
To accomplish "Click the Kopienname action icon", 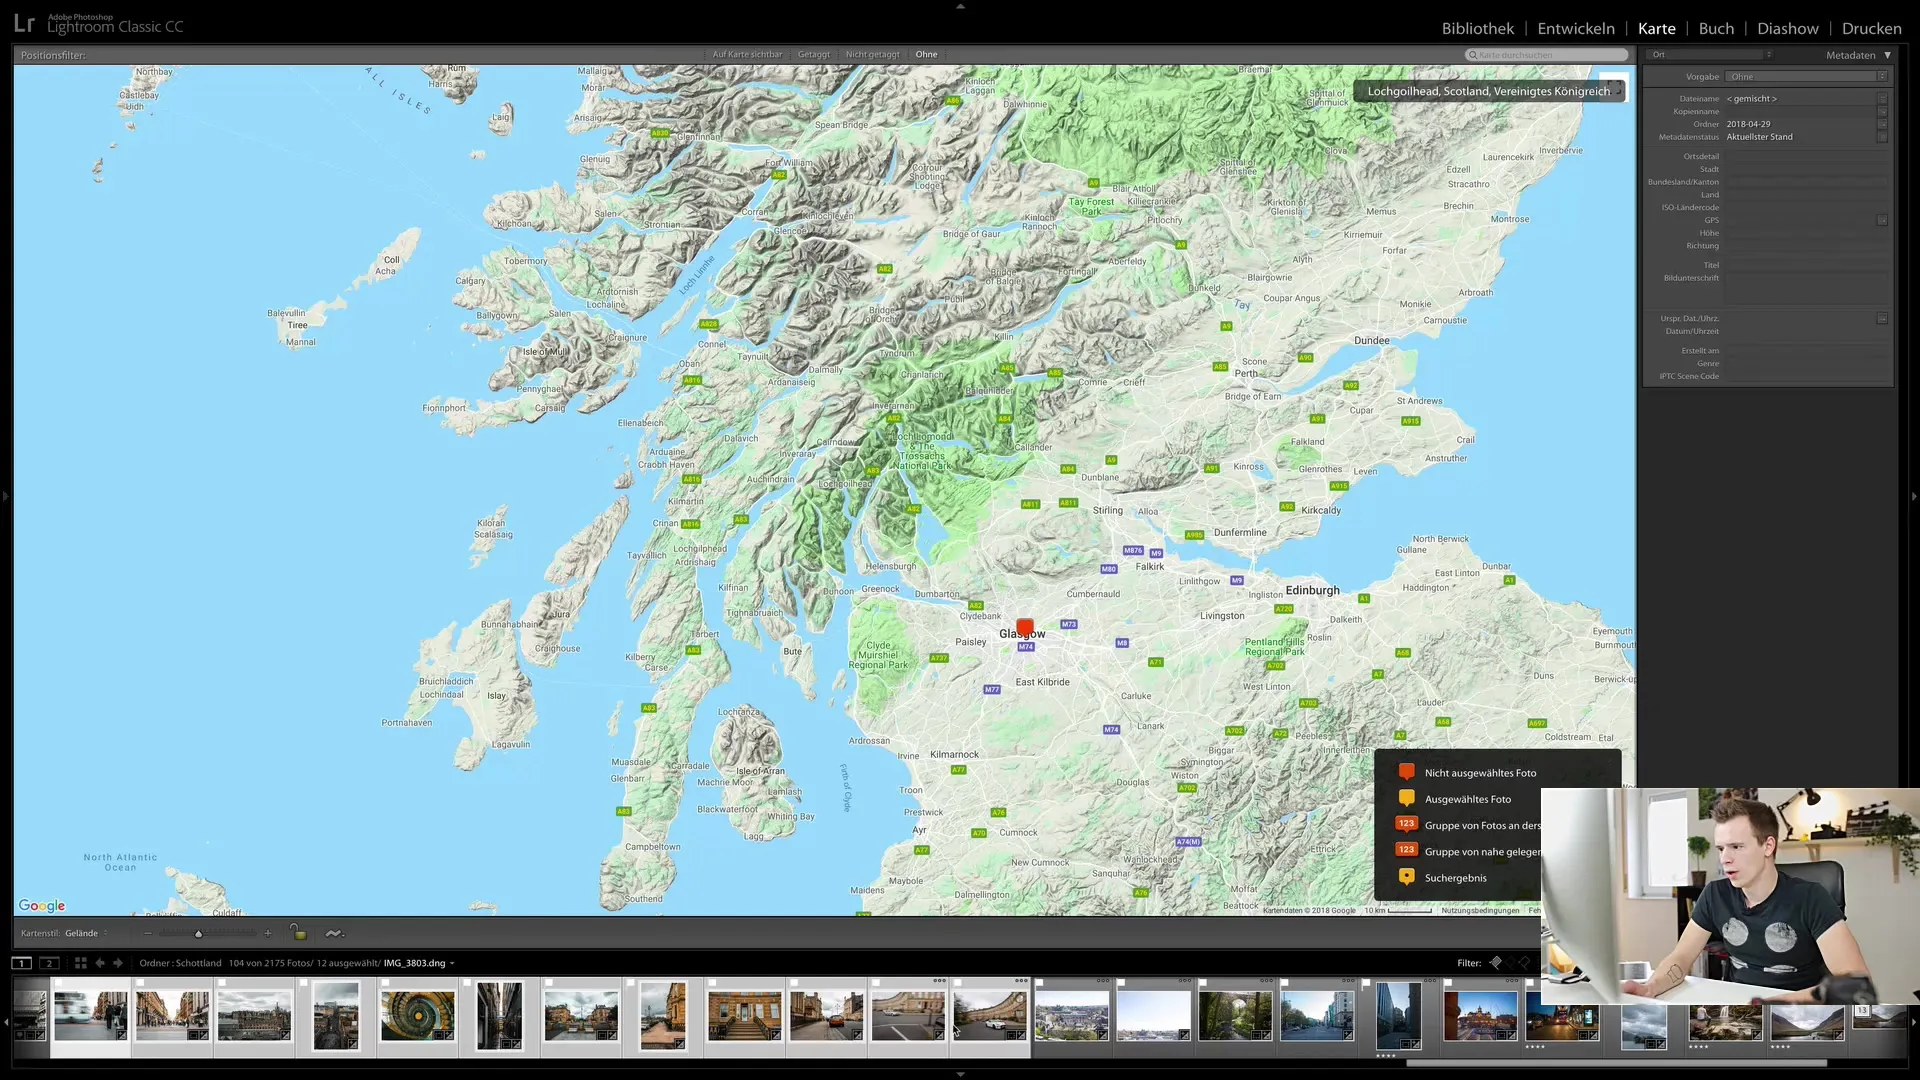I will [1882, 112].
